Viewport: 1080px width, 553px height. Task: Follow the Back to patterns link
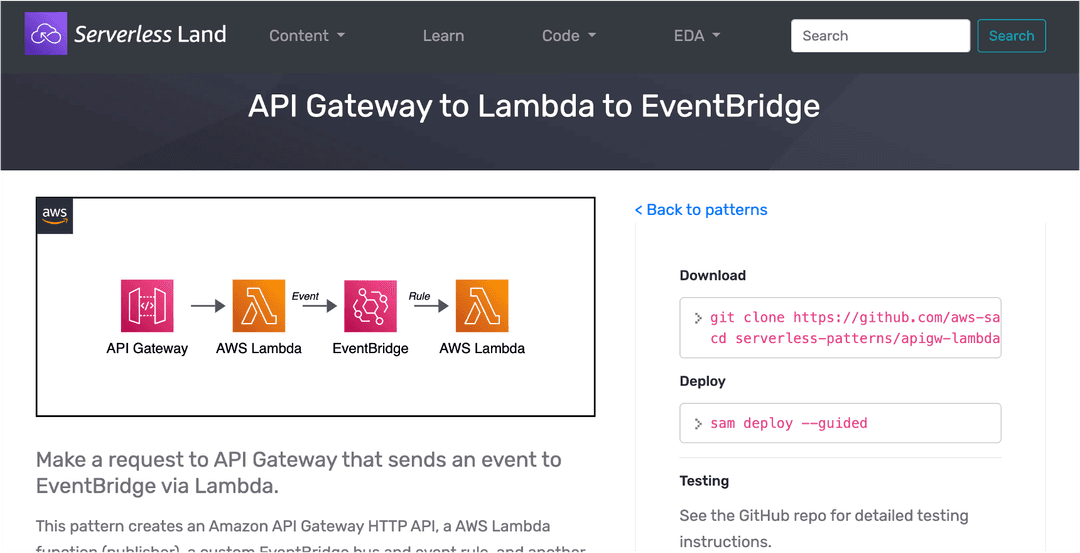coord(700,209)
